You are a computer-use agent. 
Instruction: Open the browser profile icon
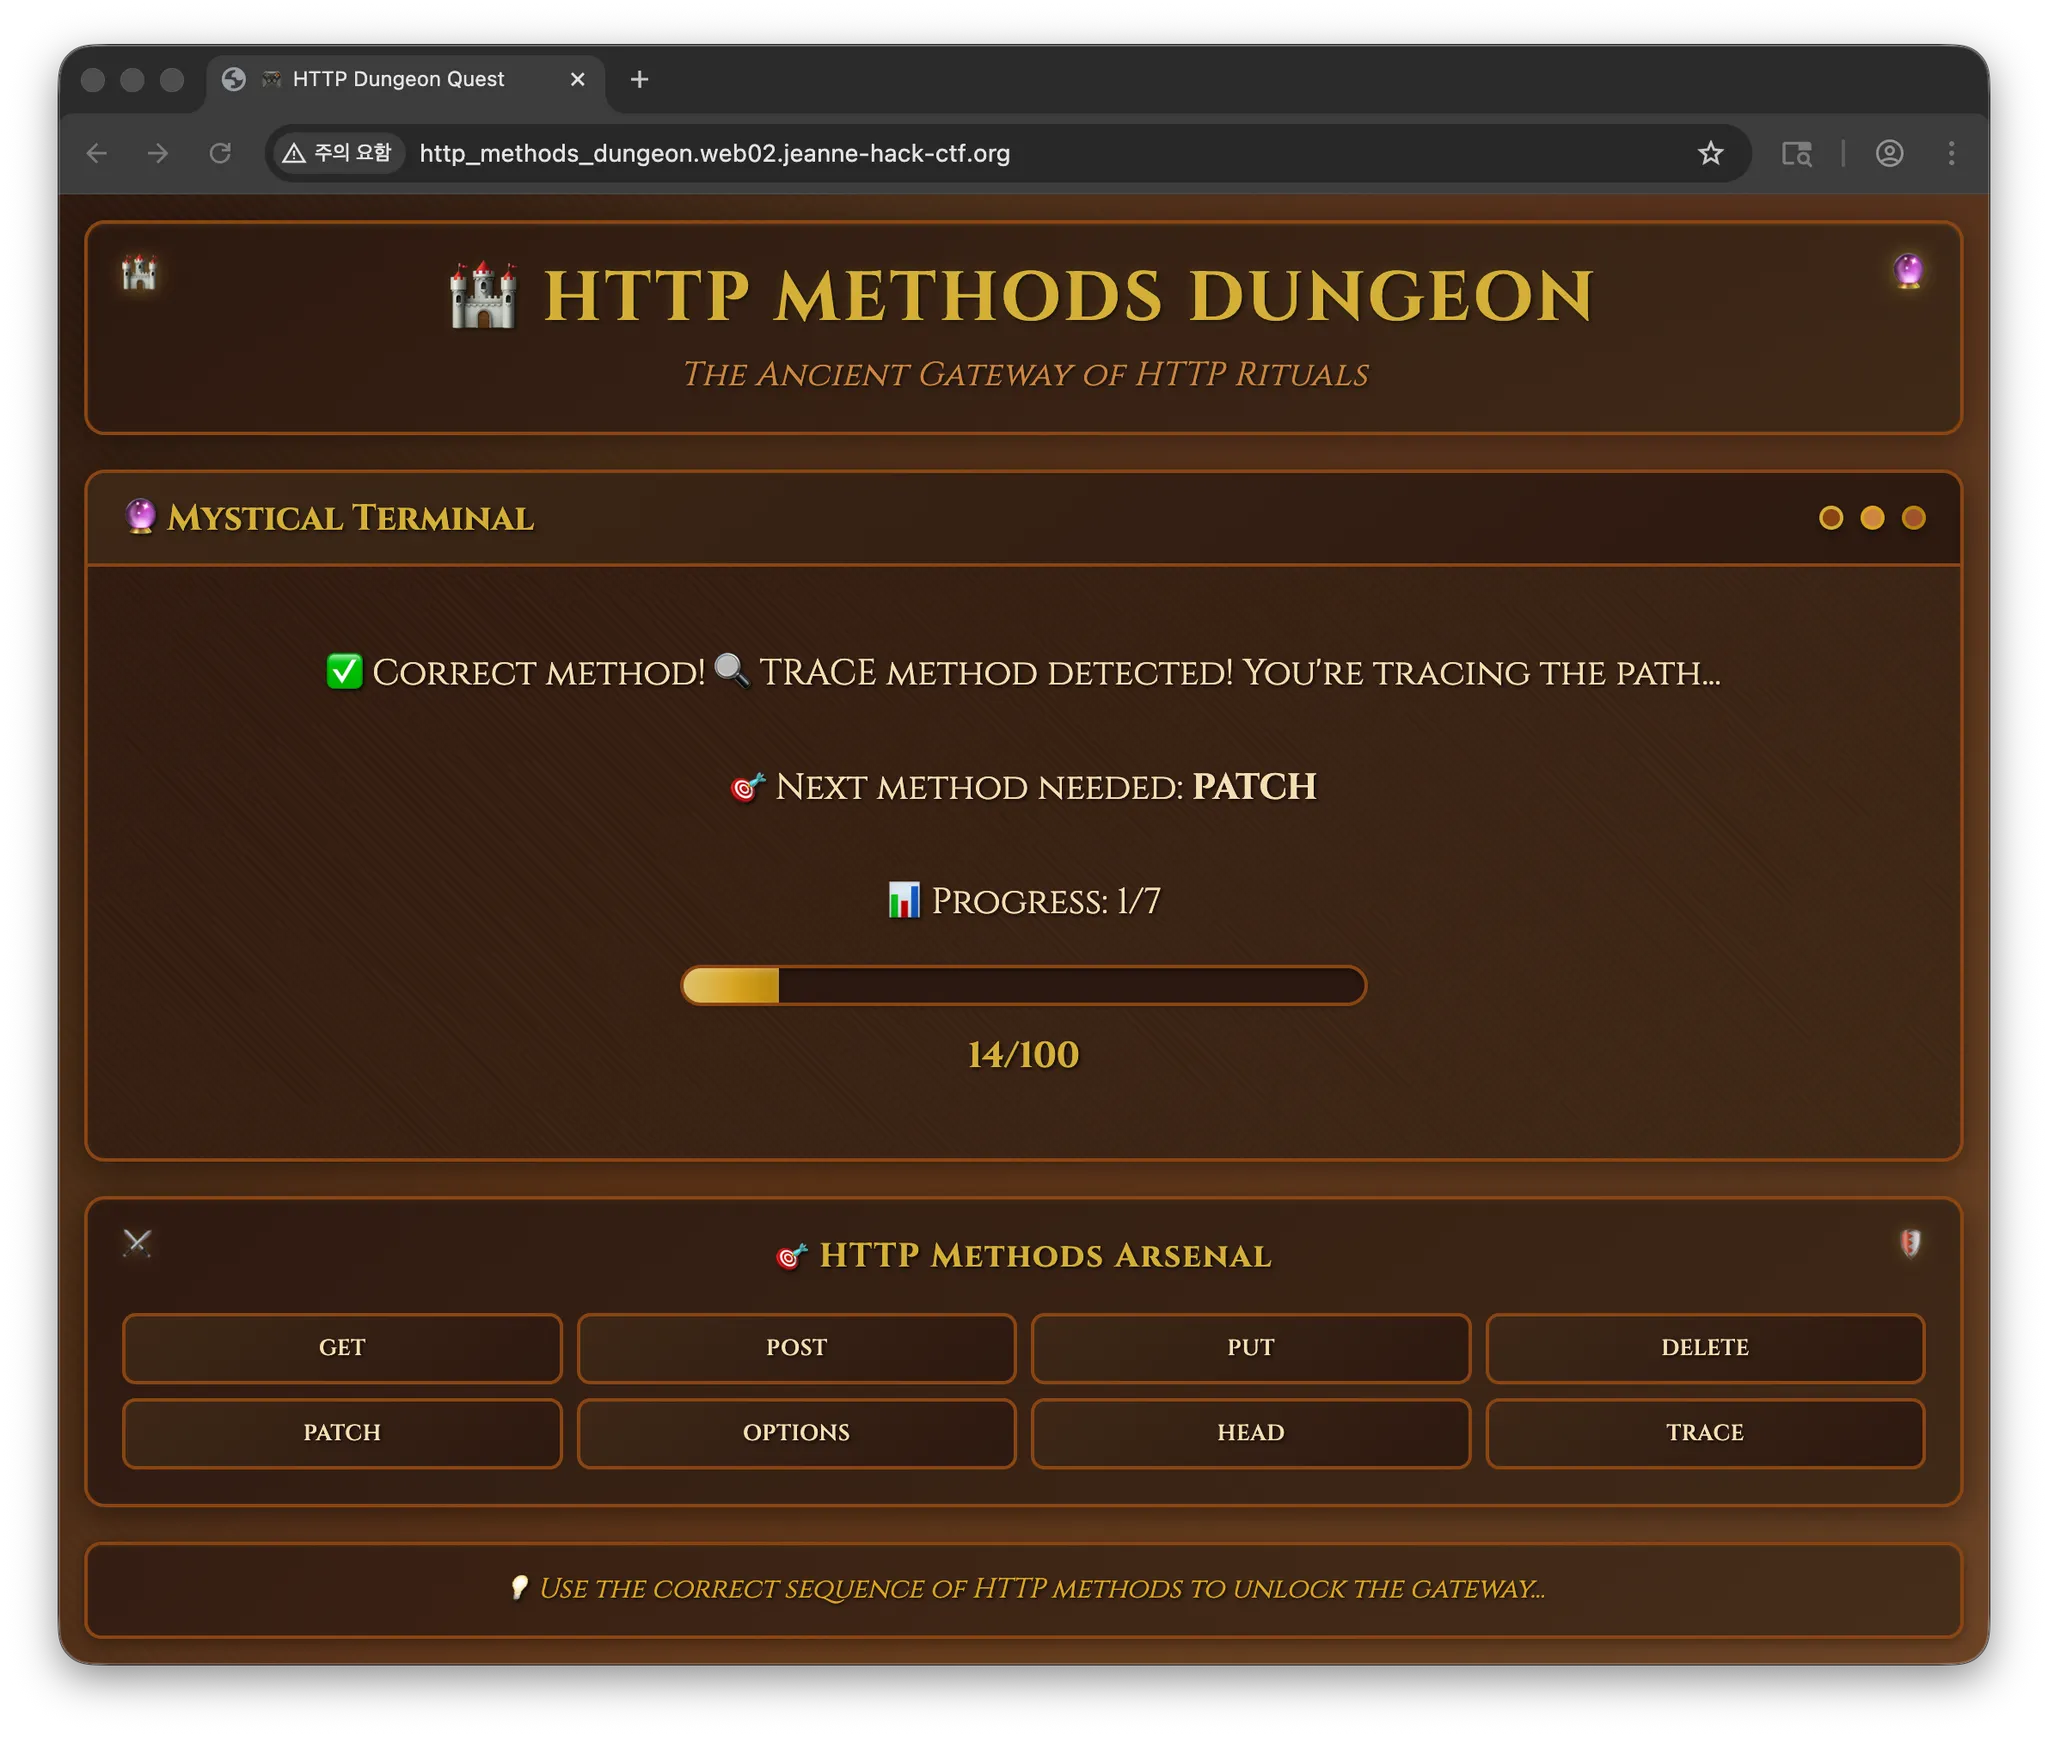1889,153
